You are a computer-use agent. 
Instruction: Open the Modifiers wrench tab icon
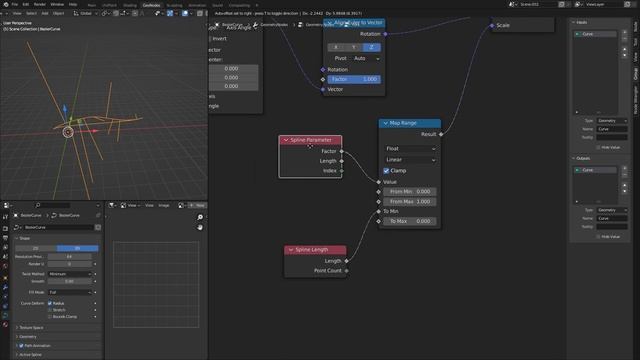point(5,287)
